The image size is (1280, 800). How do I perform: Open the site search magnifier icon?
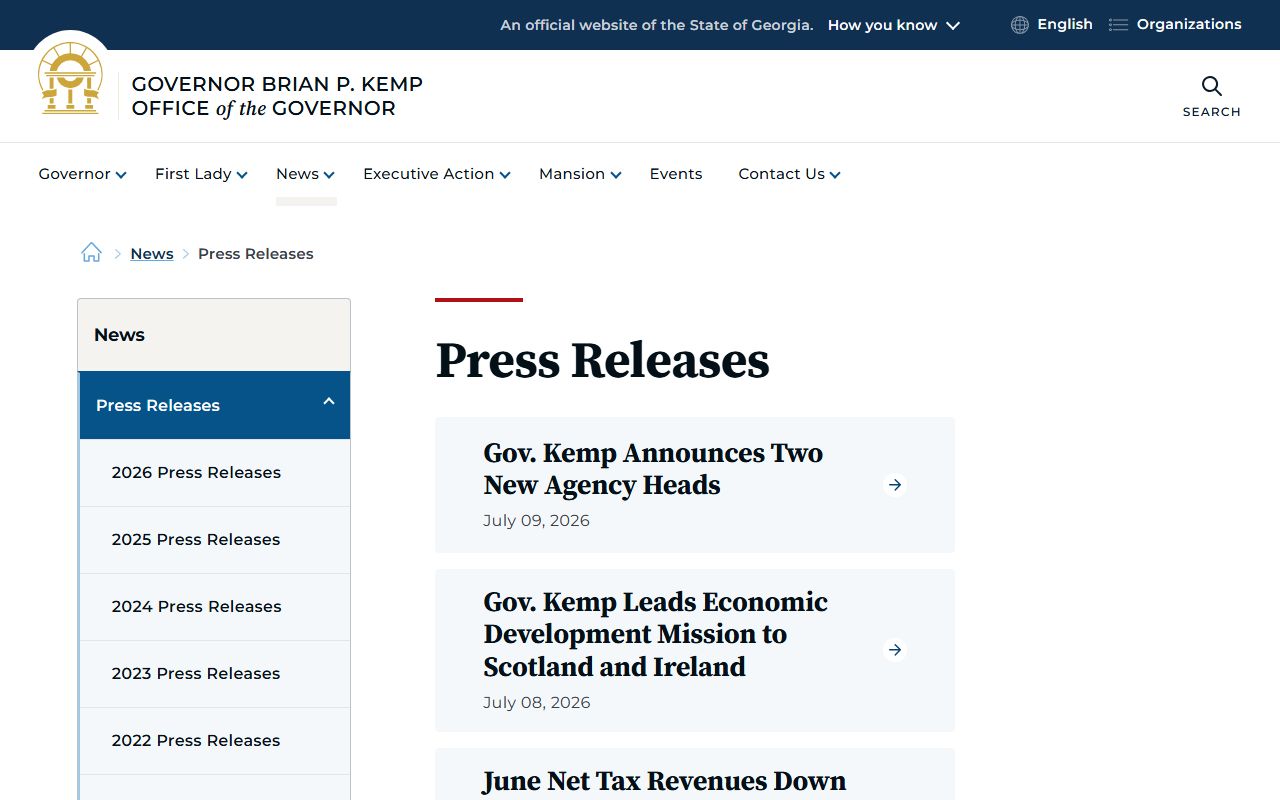[x=1211, y=86]
